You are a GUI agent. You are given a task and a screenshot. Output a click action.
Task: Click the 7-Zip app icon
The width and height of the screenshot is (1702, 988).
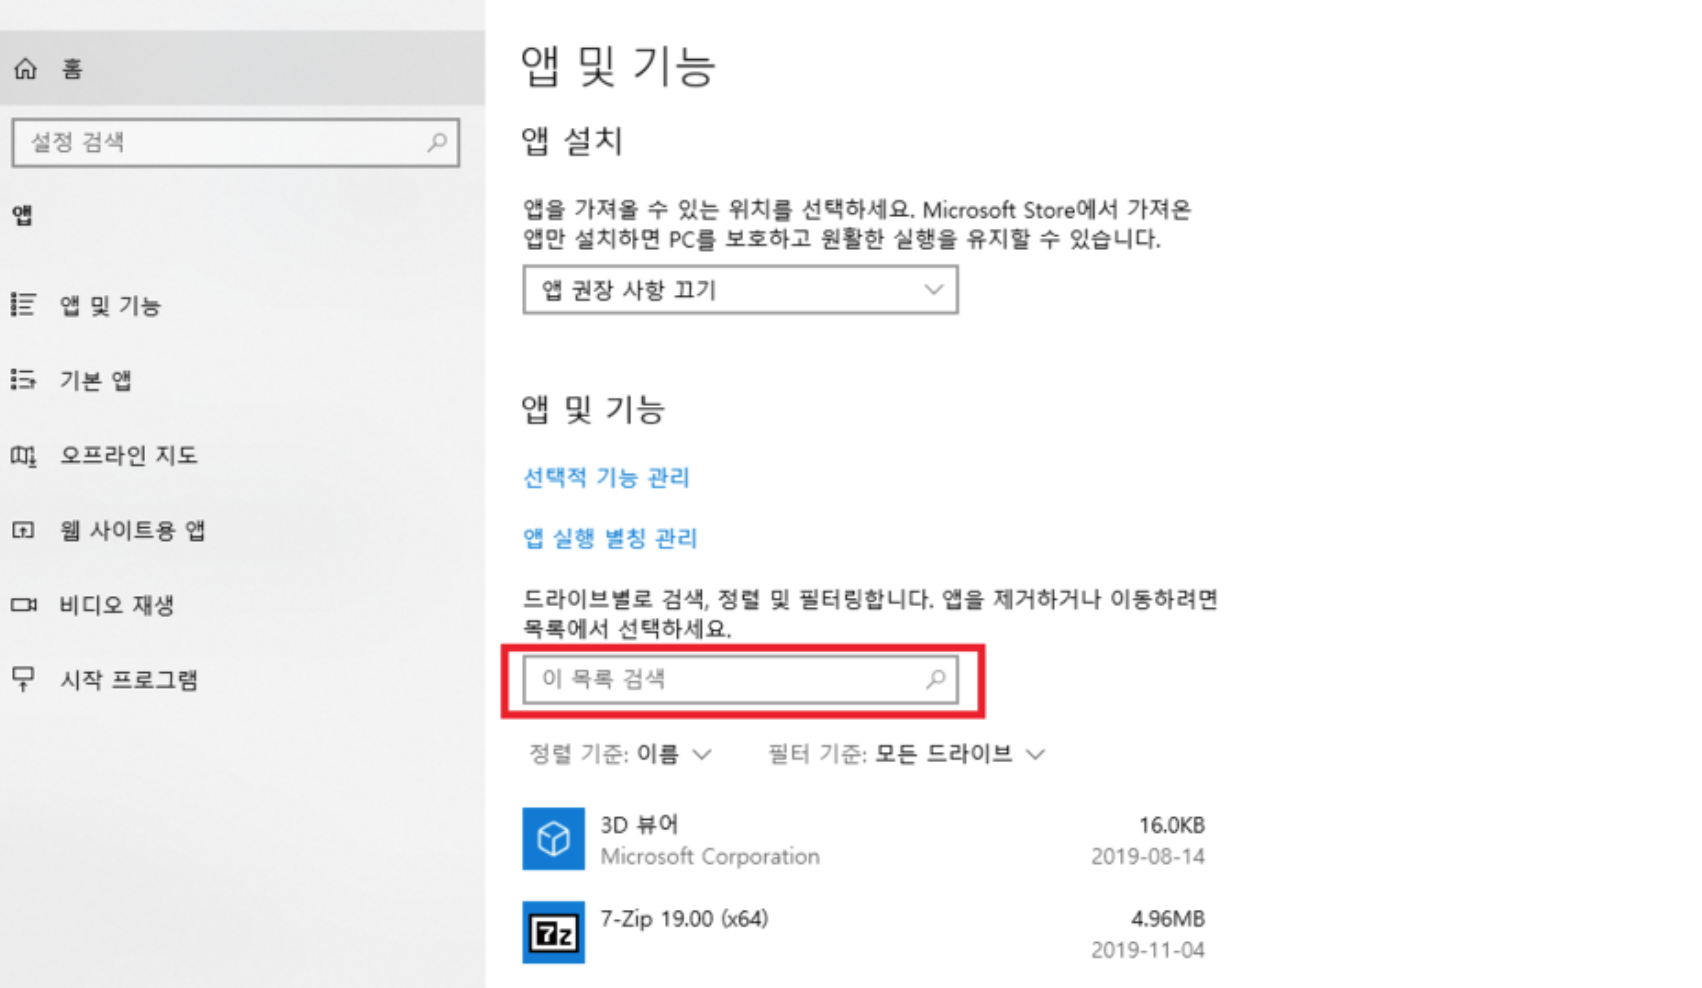(x=553, y=933)
